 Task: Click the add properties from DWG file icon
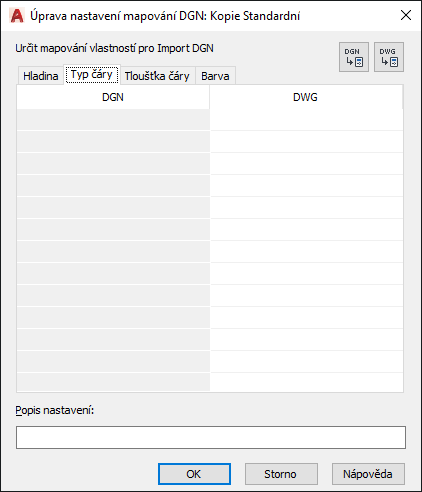tap(389, 57)
